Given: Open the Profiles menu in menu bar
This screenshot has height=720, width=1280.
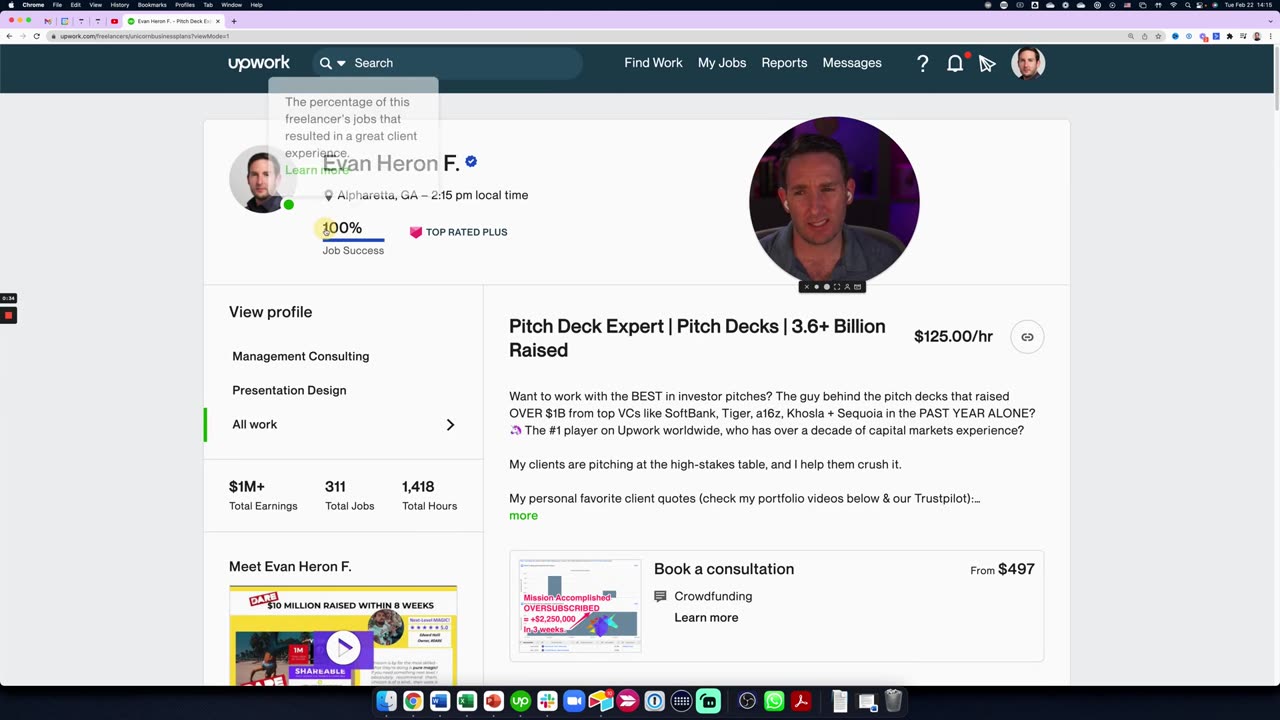Looking at the screenshot, I should pyautogui.click(x=185, y=5).
